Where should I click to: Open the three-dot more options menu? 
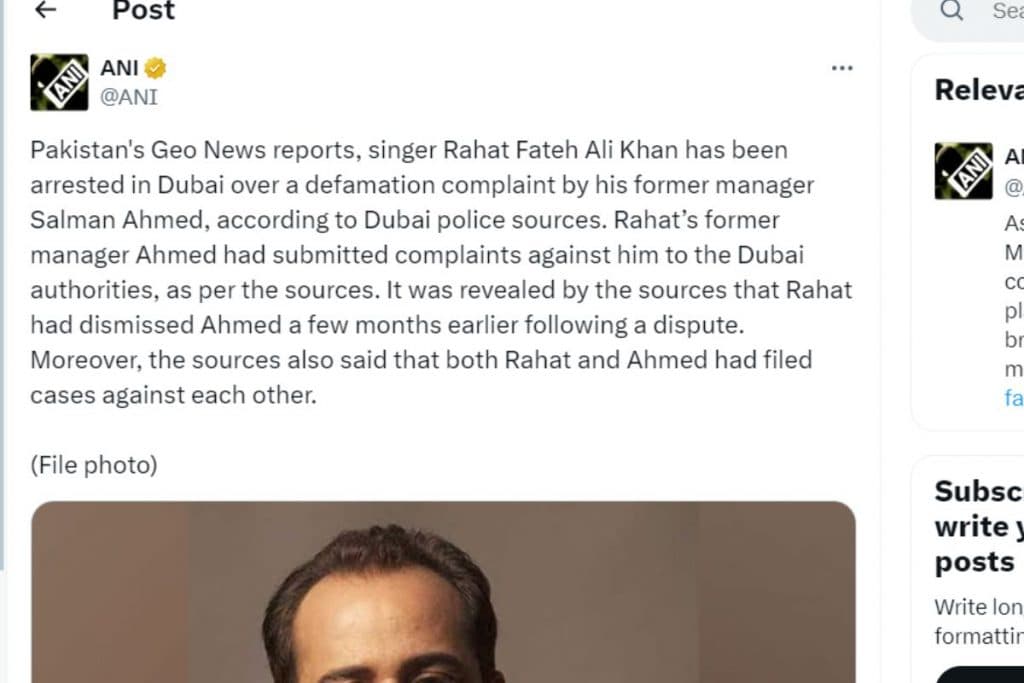(x=842, y=68)
